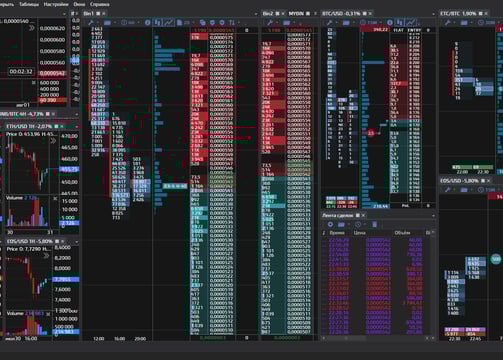The height and width of the screenshot is (360, 503).
Task: Click the target circle icon in Bin1 toolbar
Action: pyautogui.click(x=222, y=22)
